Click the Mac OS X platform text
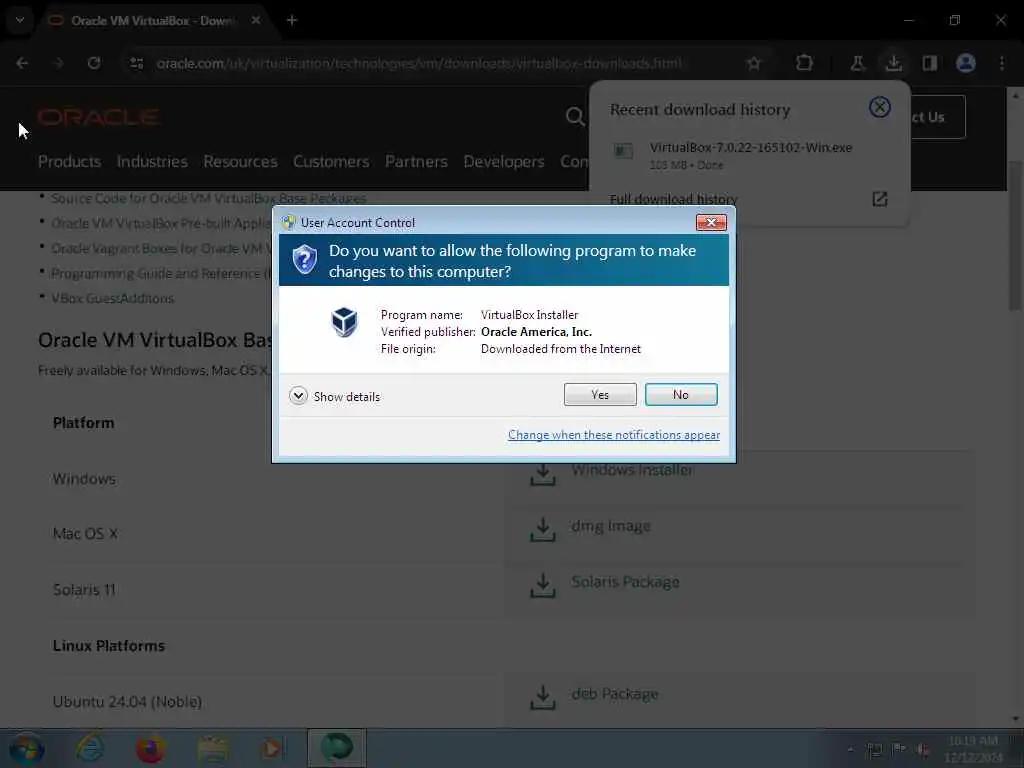The width and height of the screenshot is (1024, 768). 86,534
